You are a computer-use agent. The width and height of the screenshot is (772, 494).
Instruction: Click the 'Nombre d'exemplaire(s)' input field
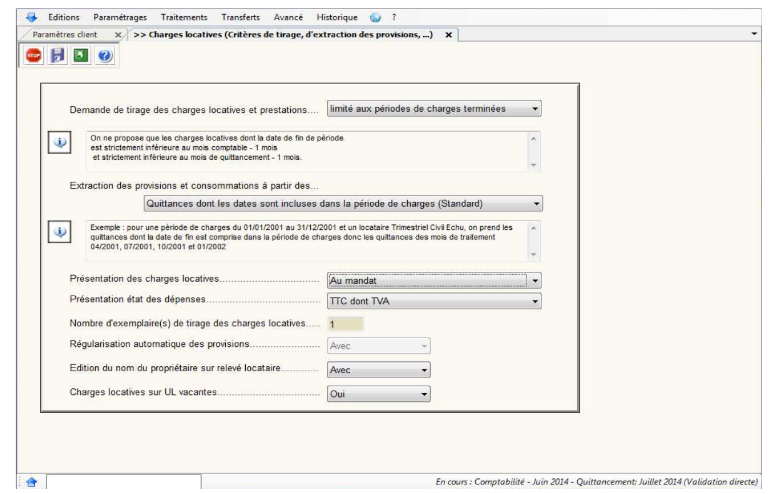[346, 324]
